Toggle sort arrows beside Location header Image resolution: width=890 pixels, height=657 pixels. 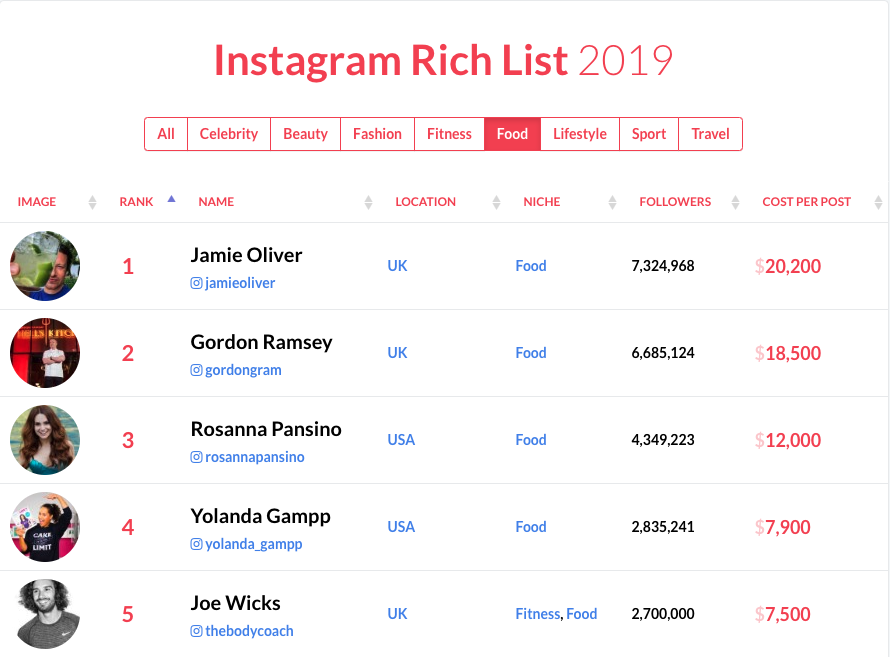click(x=496, y=202)
